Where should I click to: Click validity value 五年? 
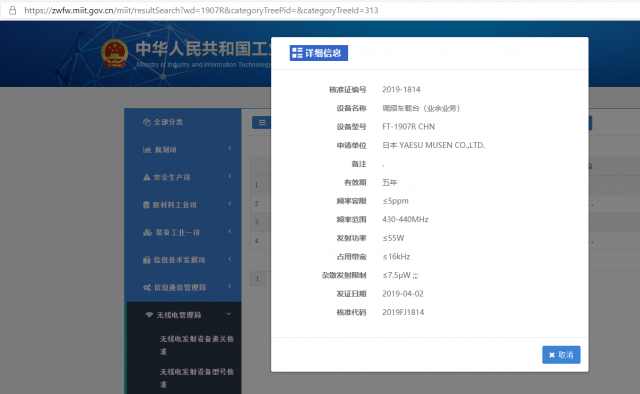tap(389, 183)
